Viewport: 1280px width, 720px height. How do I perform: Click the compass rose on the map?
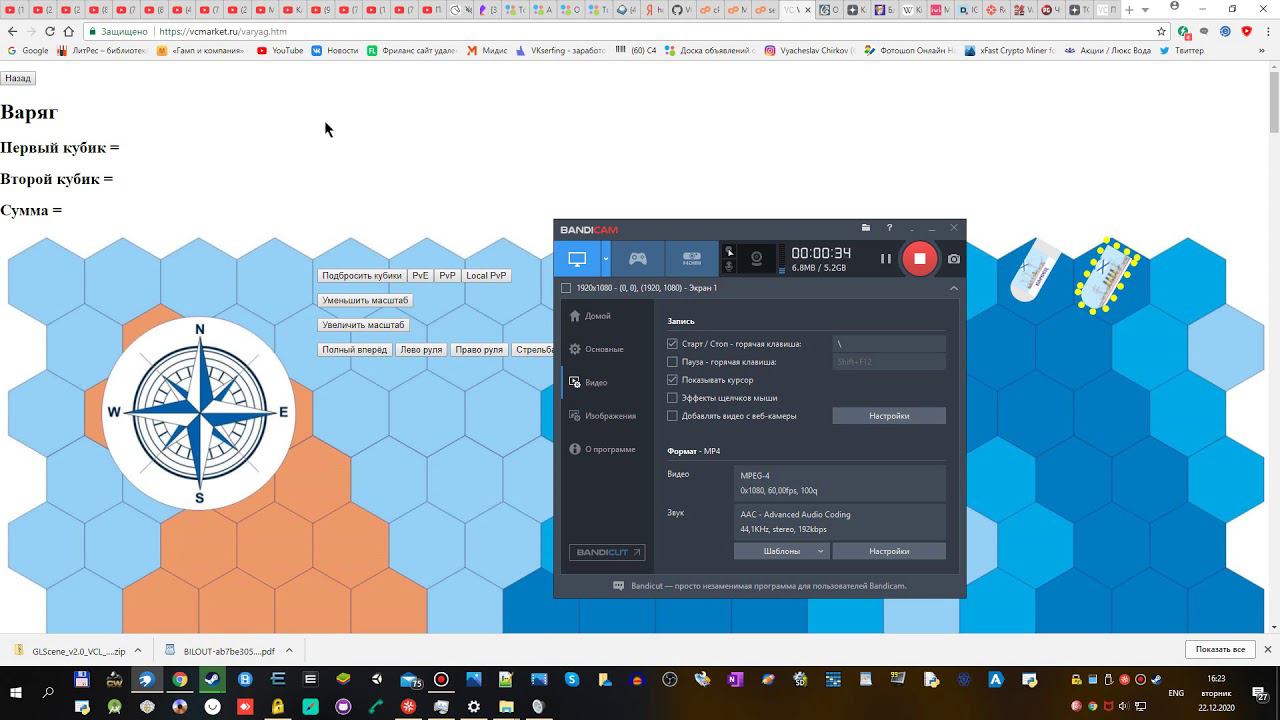(199, 412)
